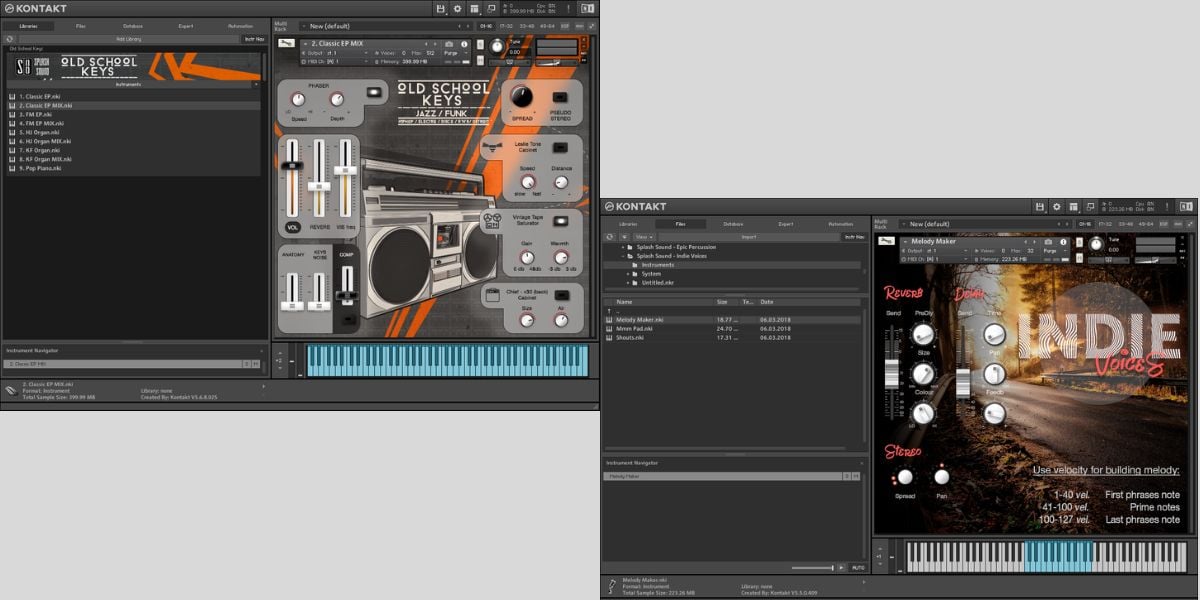Toggle AUTO preview button in Indie Voices window
This screenshot has width=1200, height=600.
[858, 568]
